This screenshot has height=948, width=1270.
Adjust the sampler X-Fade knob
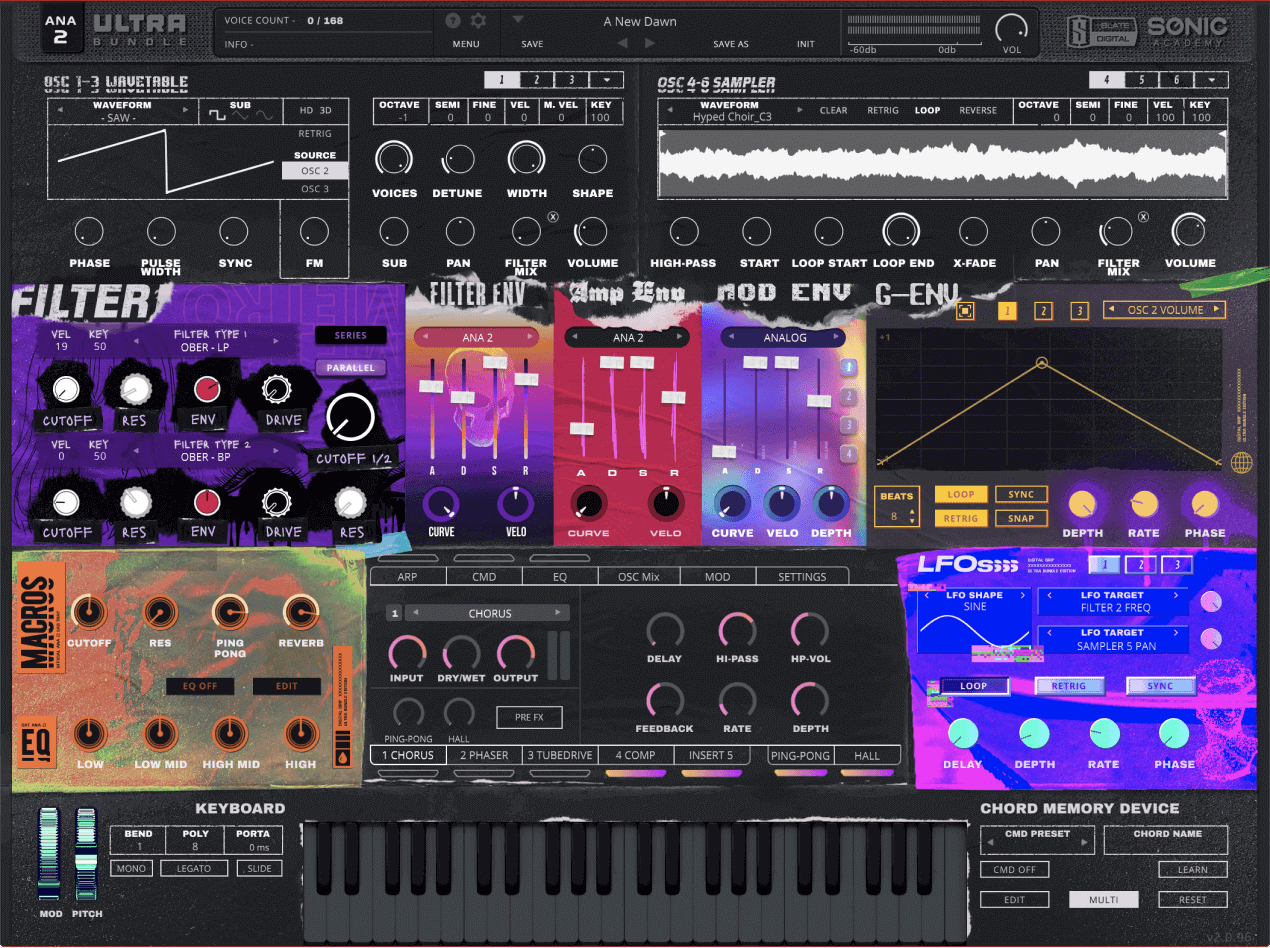tap(973, 232)
